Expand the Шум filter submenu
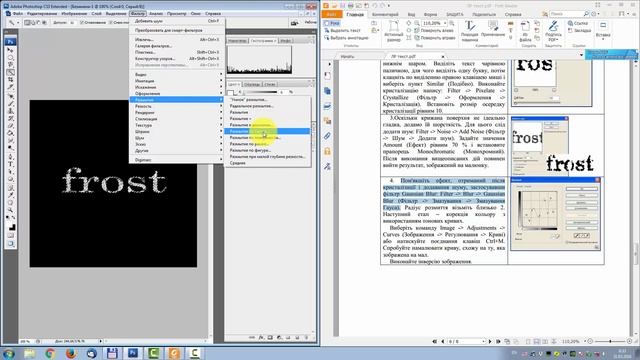The image size is (640, 360). click(178, 138)
